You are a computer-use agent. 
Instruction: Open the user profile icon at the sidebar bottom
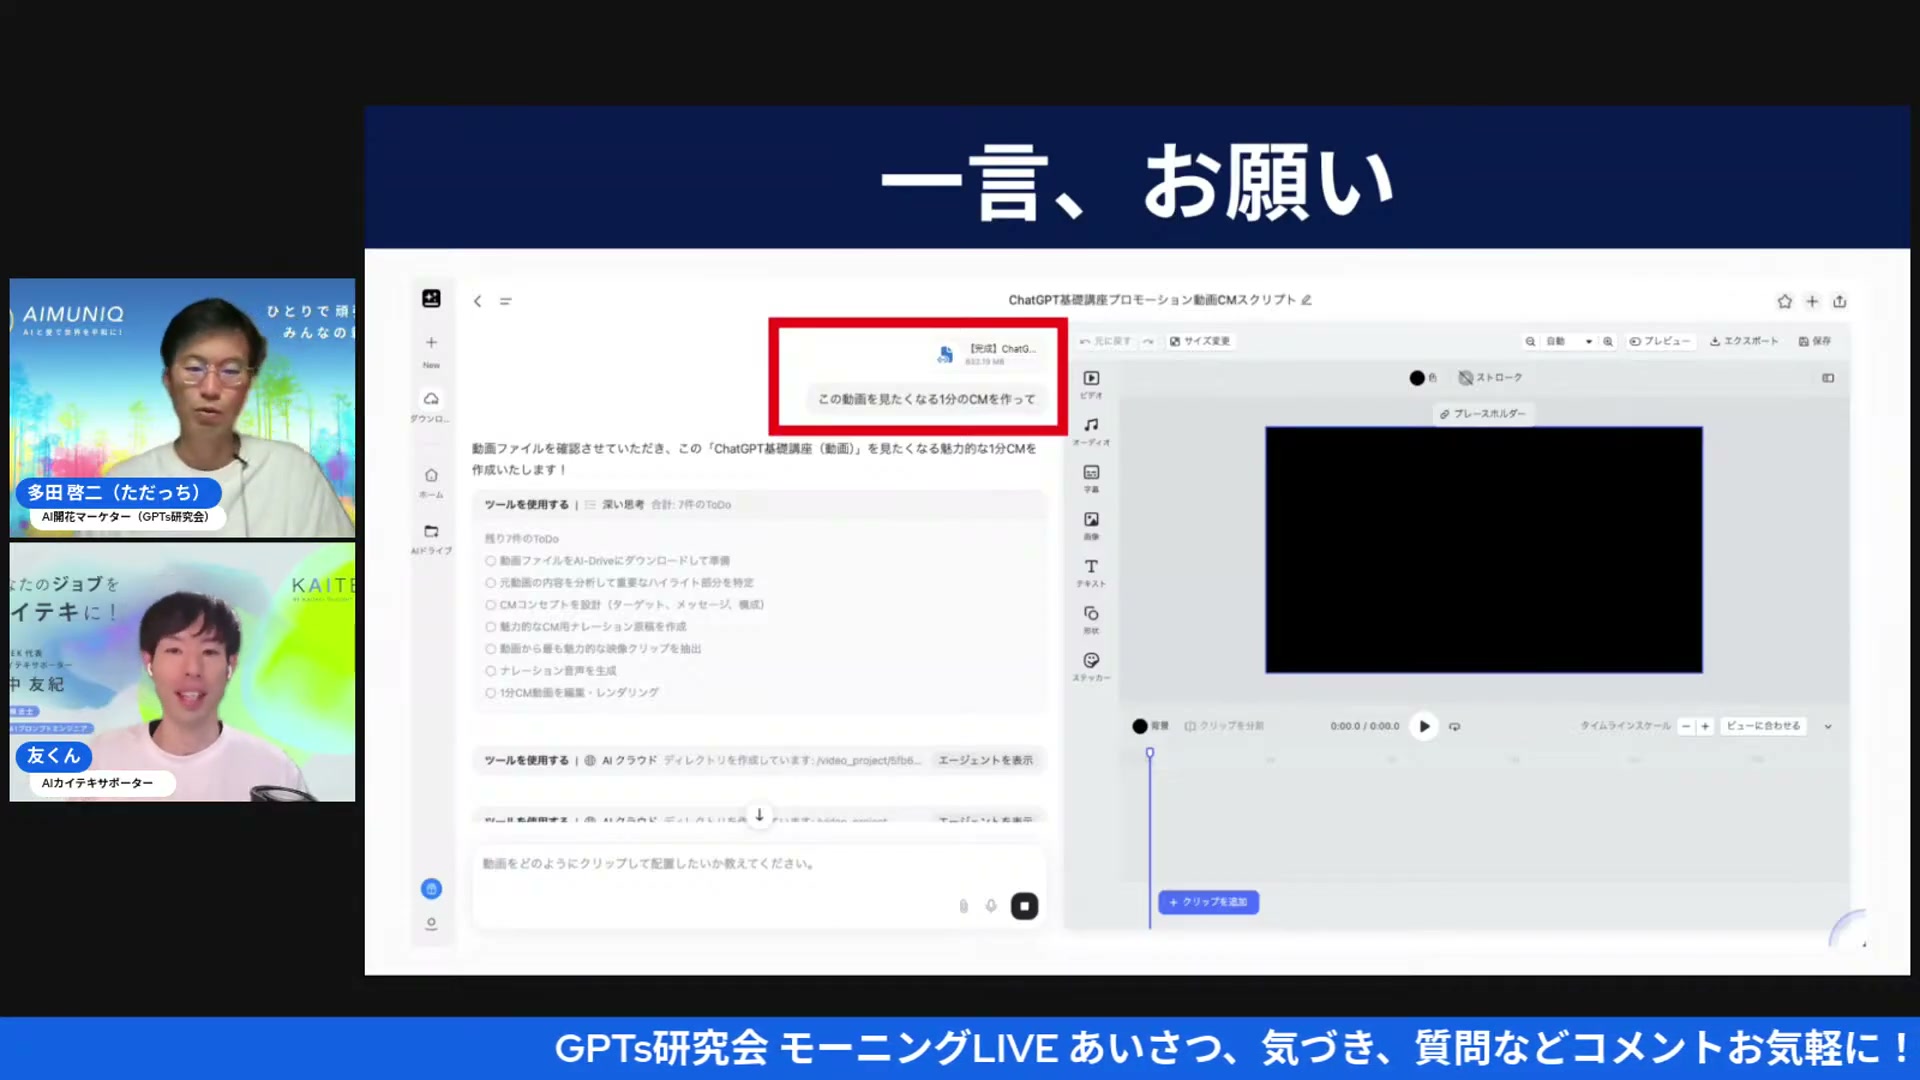[x=431, y=924]
